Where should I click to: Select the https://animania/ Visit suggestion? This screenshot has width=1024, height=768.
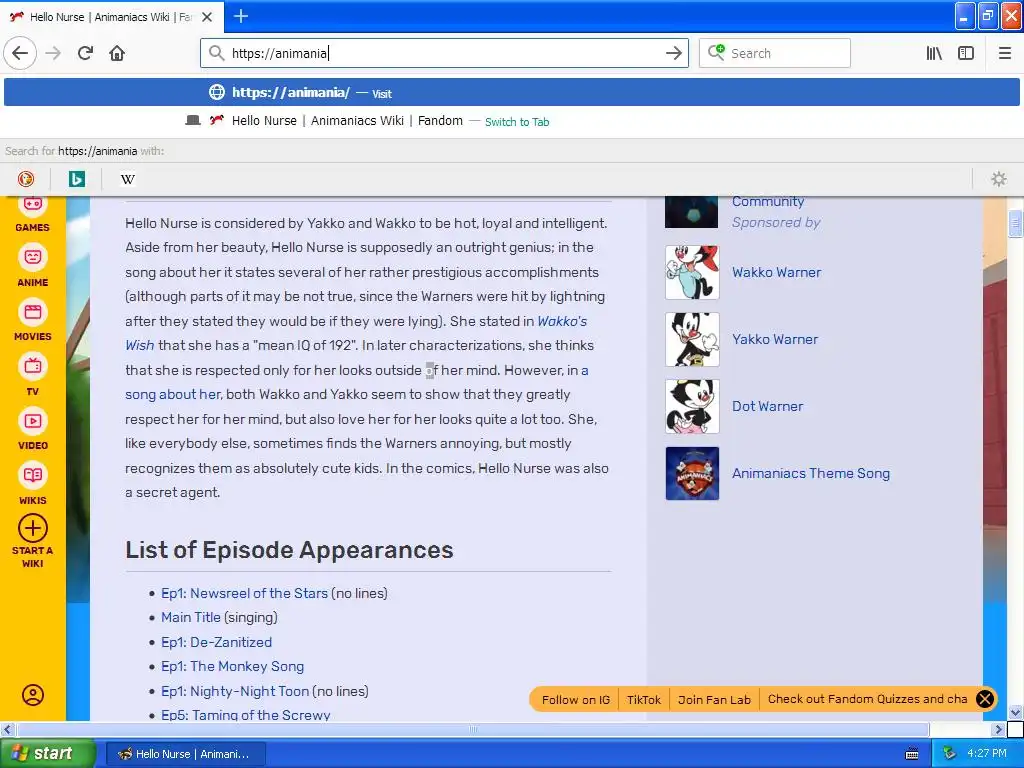pyautogui.click(x=512, y=92)
